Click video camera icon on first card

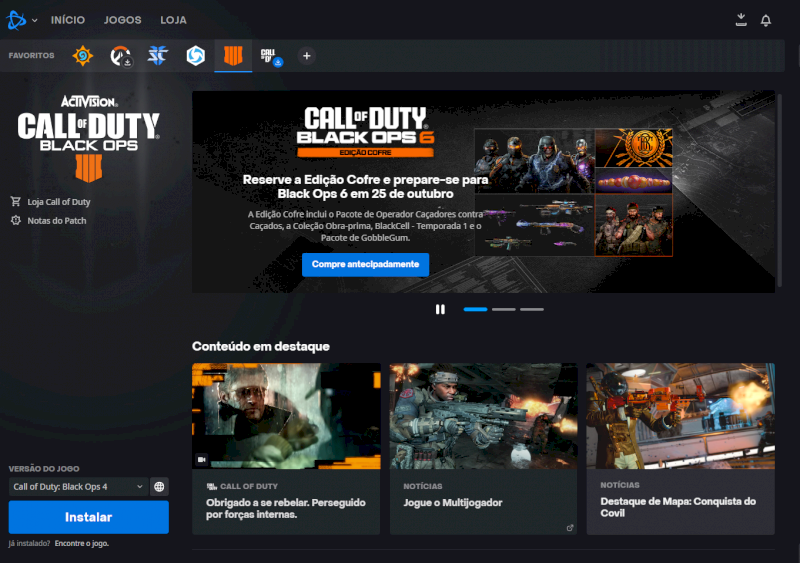point(202,459)
